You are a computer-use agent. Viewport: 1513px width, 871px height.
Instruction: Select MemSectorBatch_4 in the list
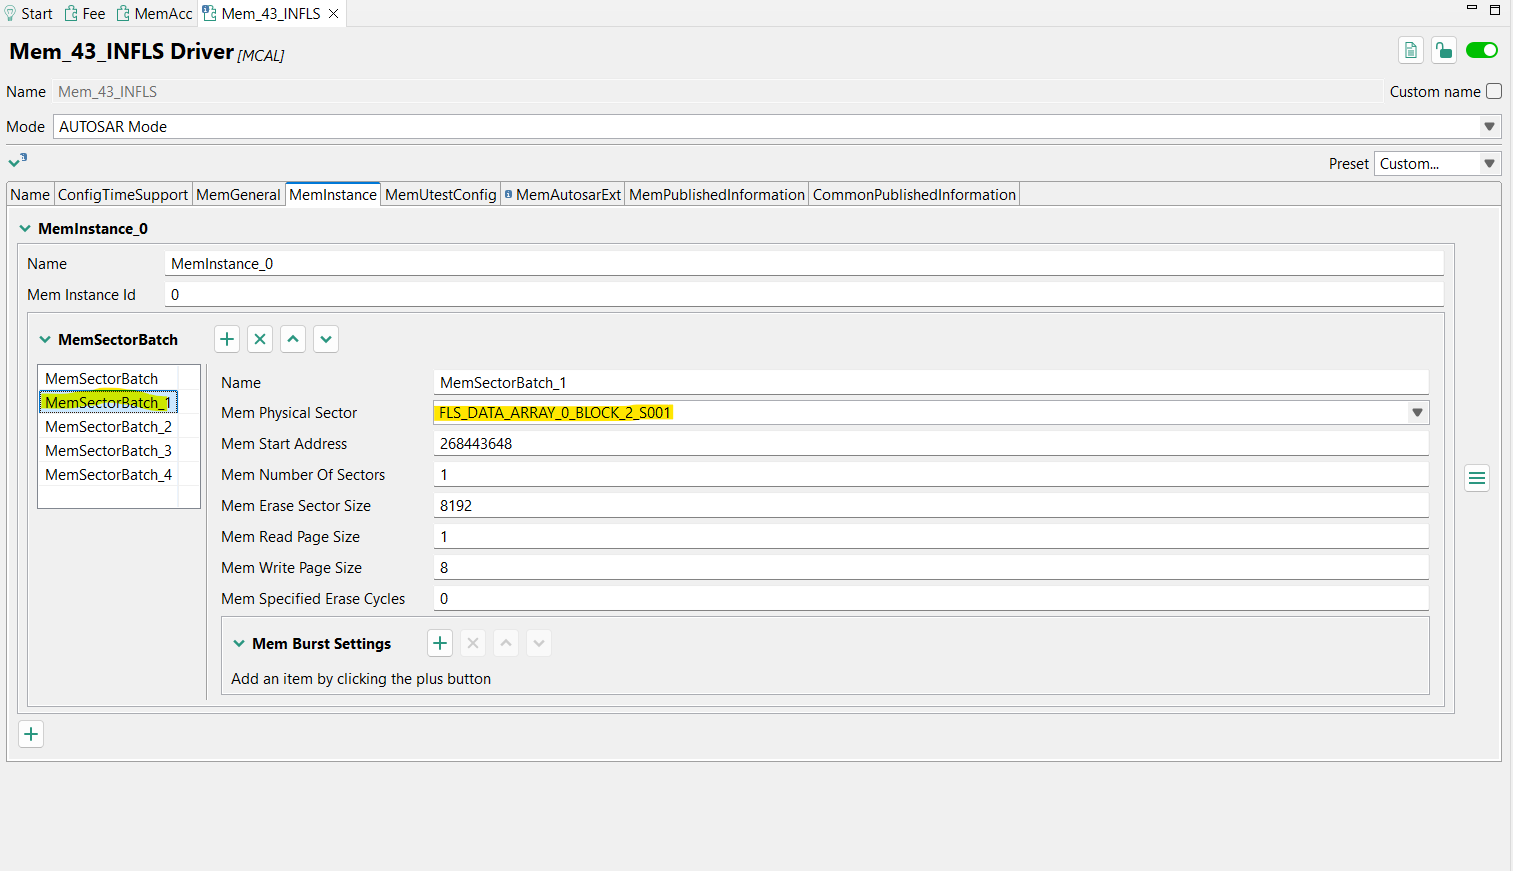coord(108,475)
